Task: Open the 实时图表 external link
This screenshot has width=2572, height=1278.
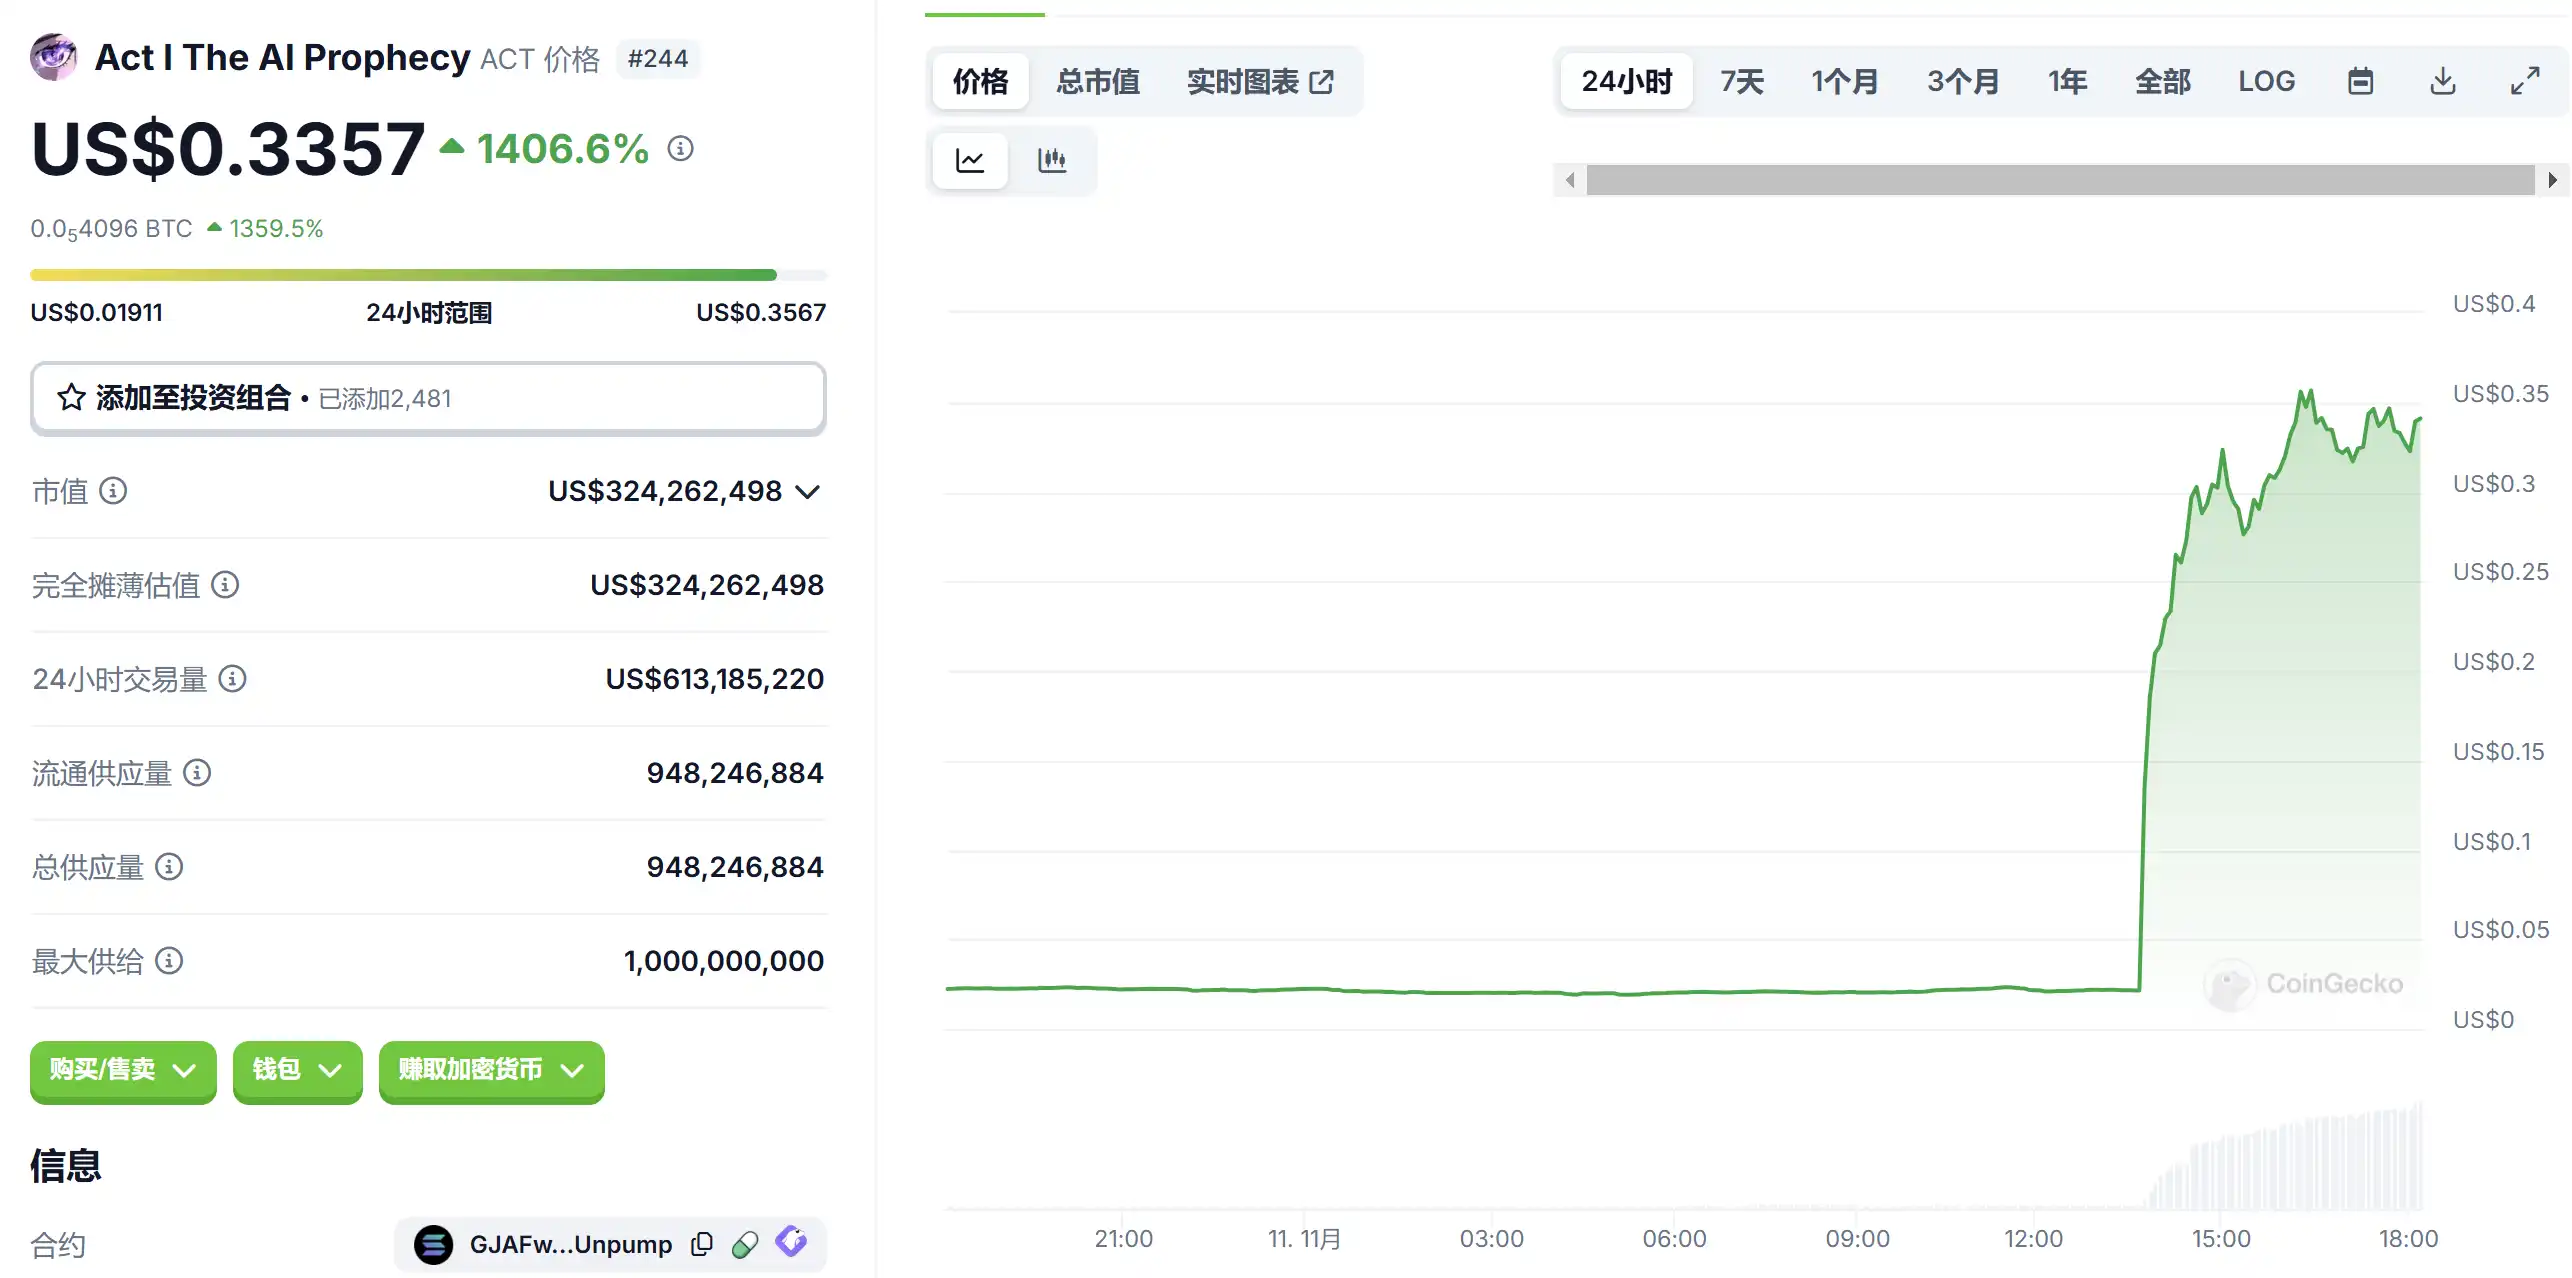Action: [x=1259, y=81]
